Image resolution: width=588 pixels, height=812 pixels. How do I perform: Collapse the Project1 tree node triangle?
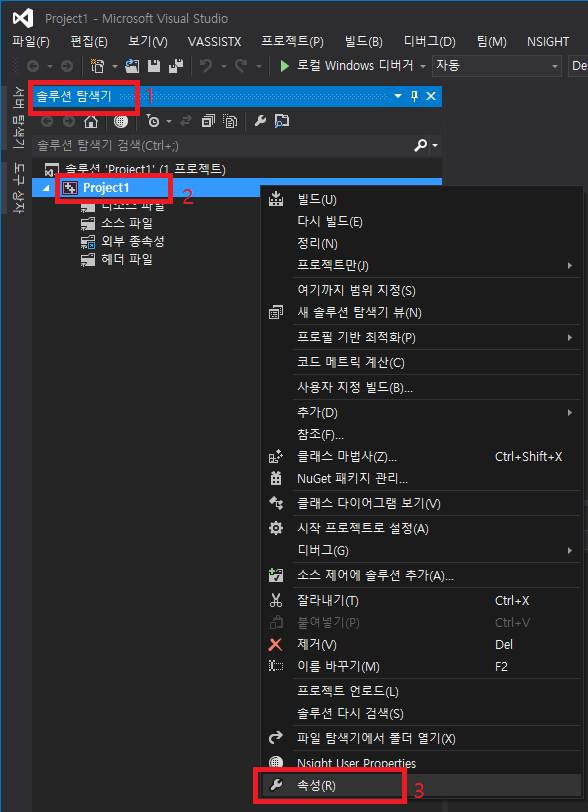(x=46, y=188)
